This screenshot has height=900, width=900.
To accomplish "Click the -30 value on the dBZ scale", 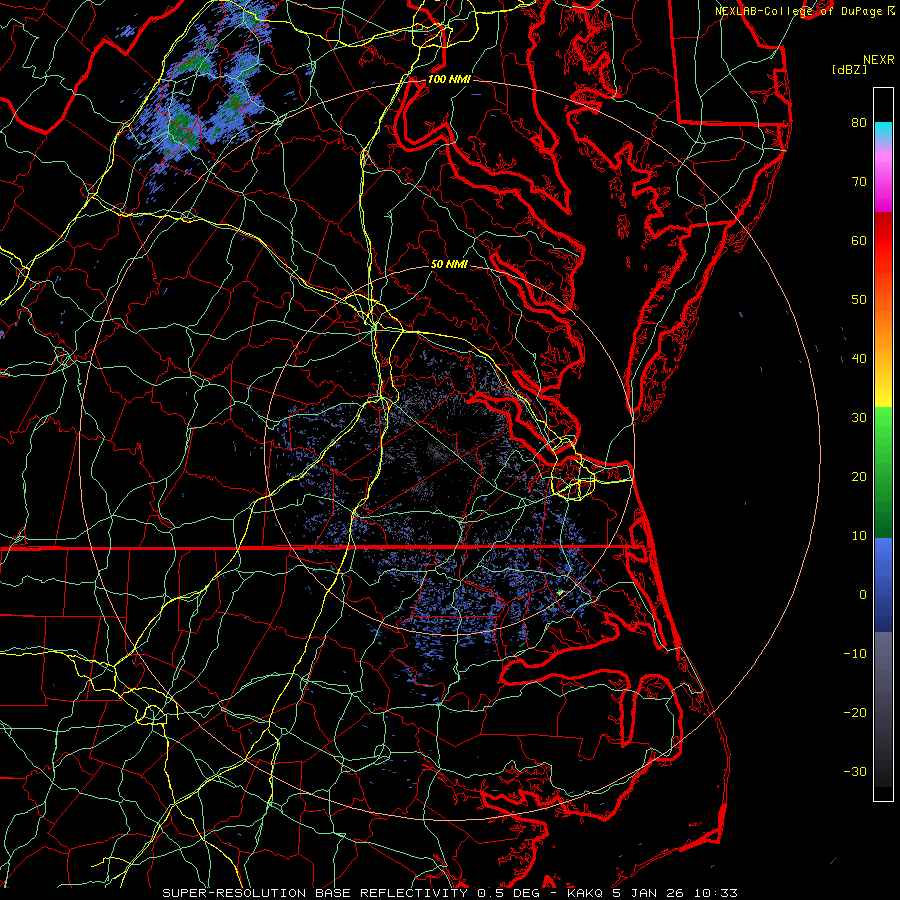I will (855, 772).
